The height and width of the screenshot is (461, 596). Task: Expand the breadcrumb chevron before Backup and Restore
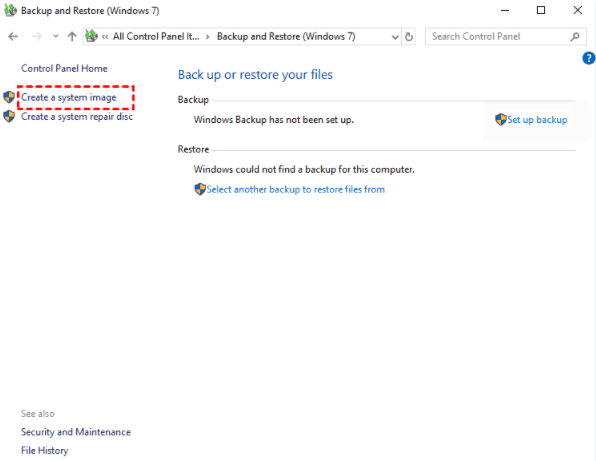coord(208,37)
